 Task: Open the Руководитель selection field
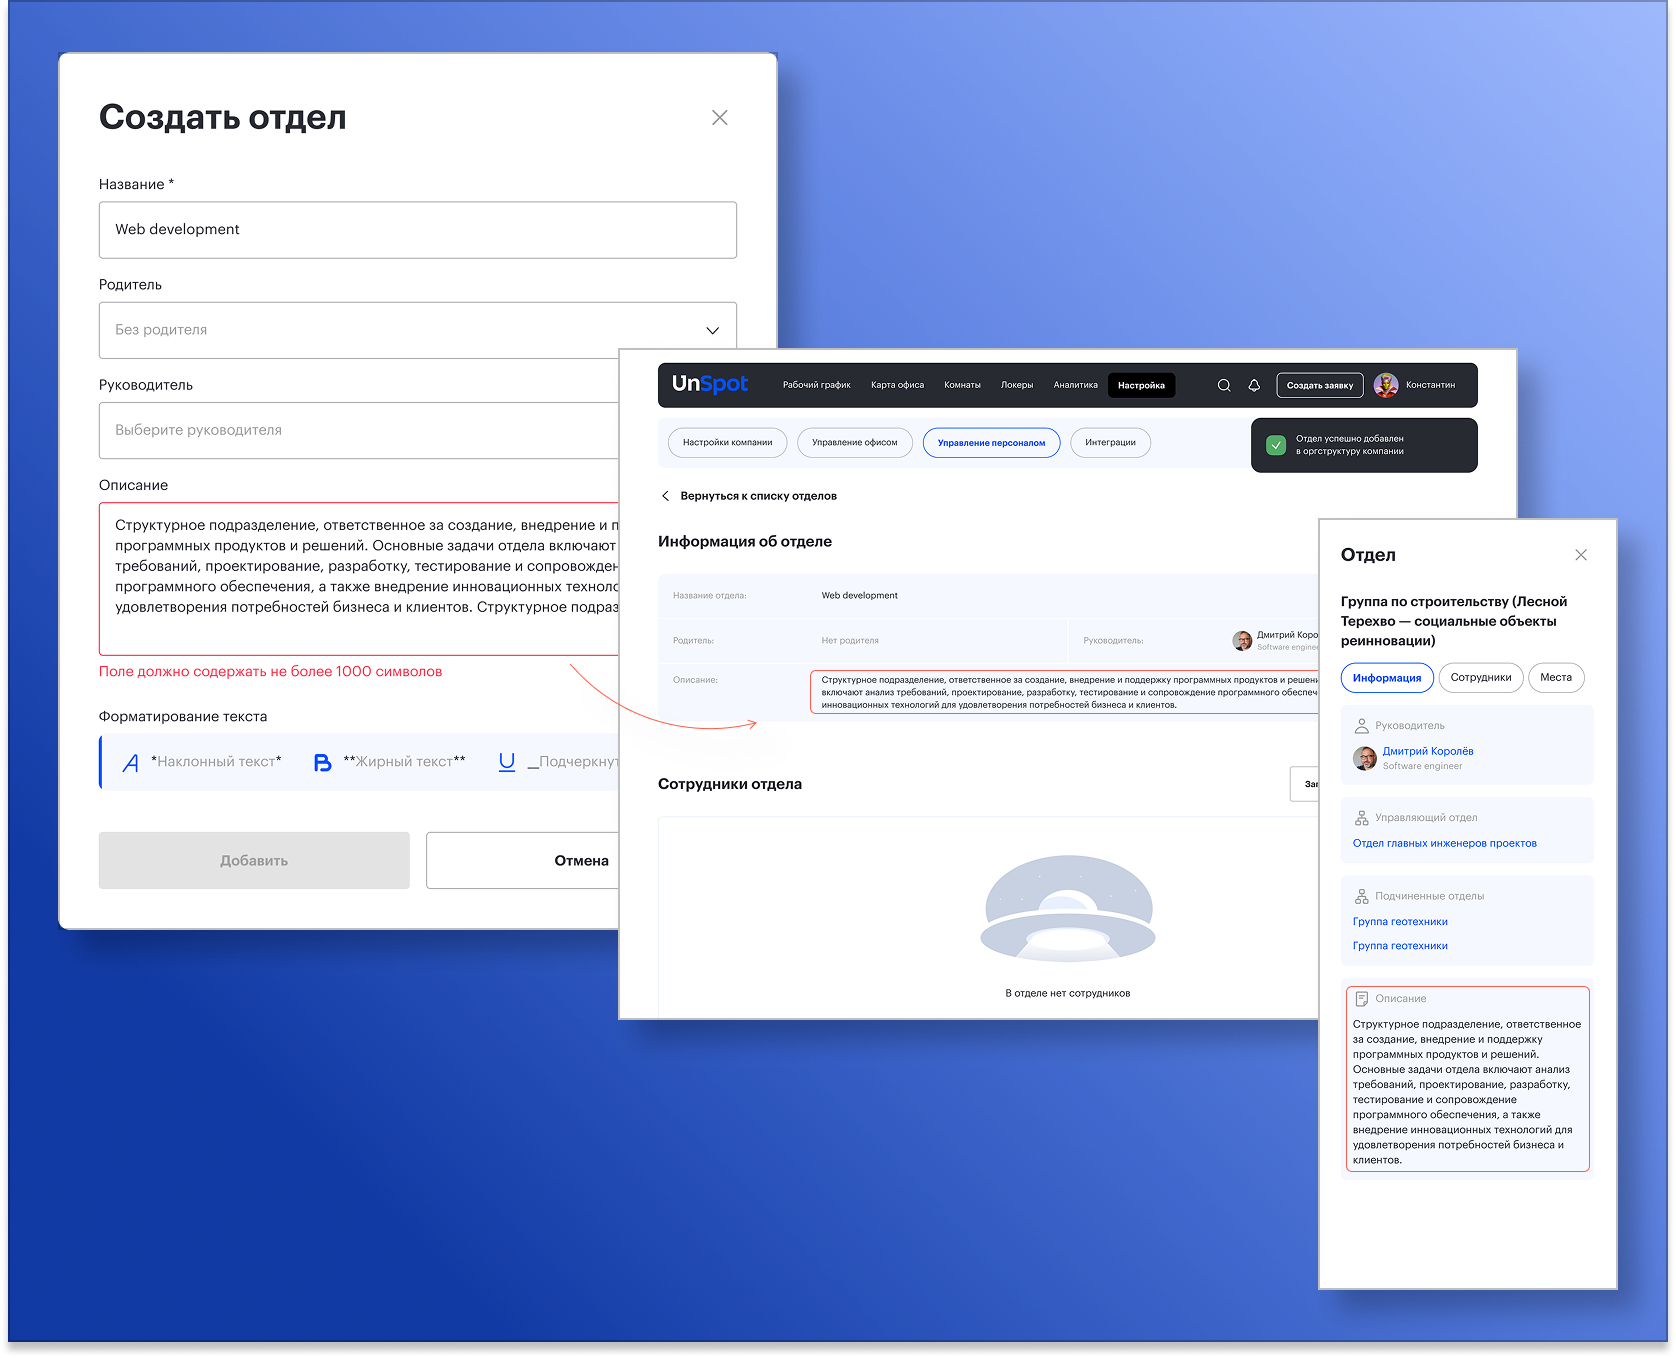360,430
